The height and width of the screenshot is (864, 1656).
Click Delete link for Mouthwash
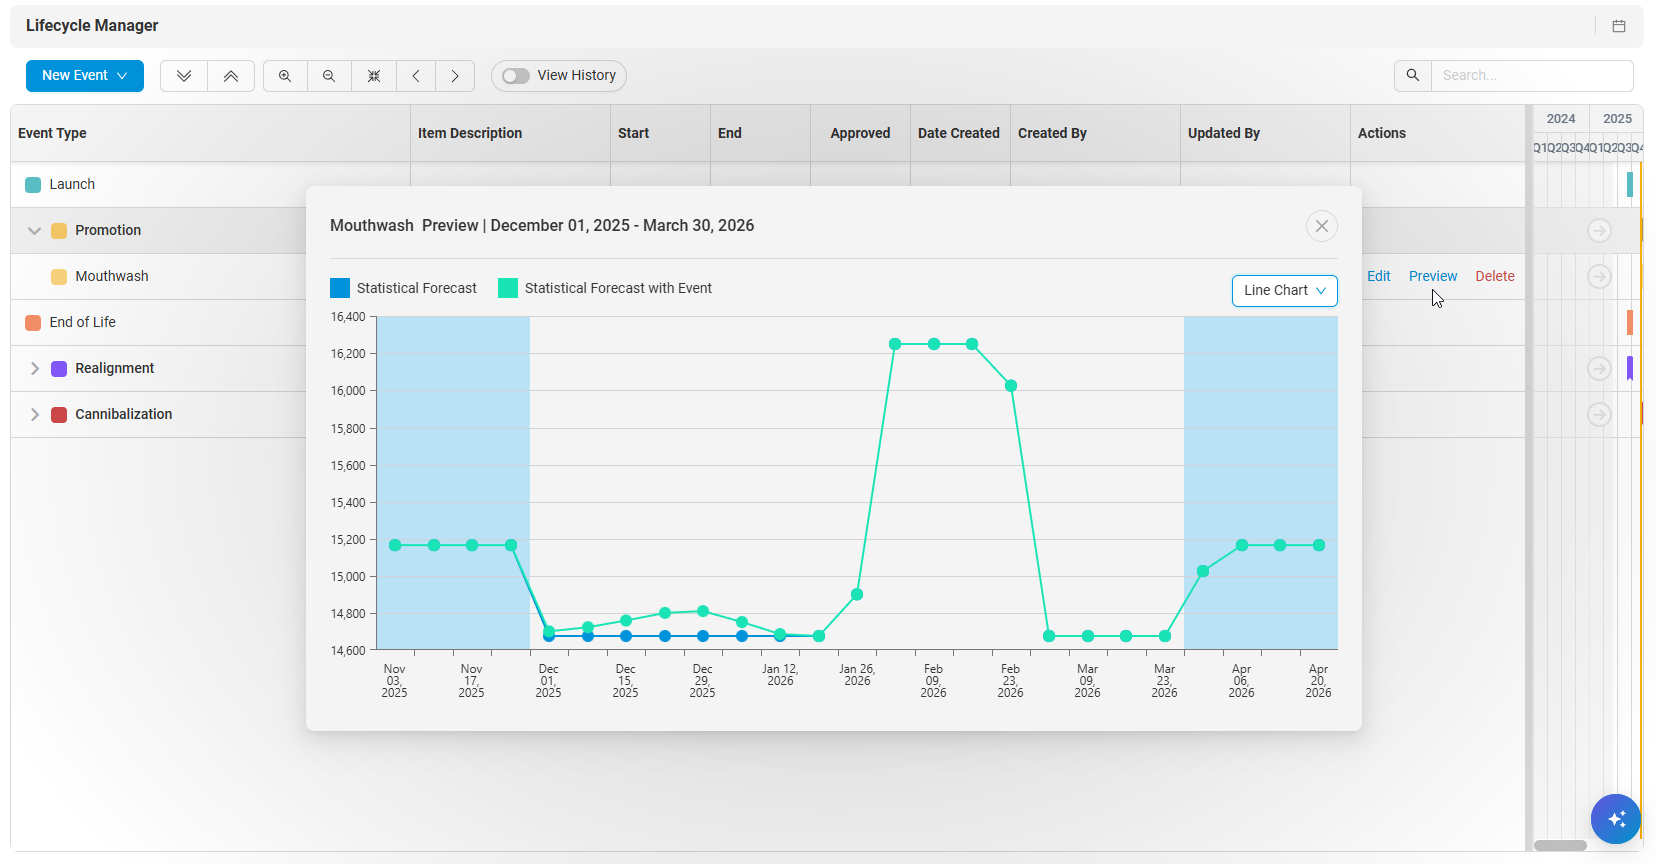click(1494, 276)
